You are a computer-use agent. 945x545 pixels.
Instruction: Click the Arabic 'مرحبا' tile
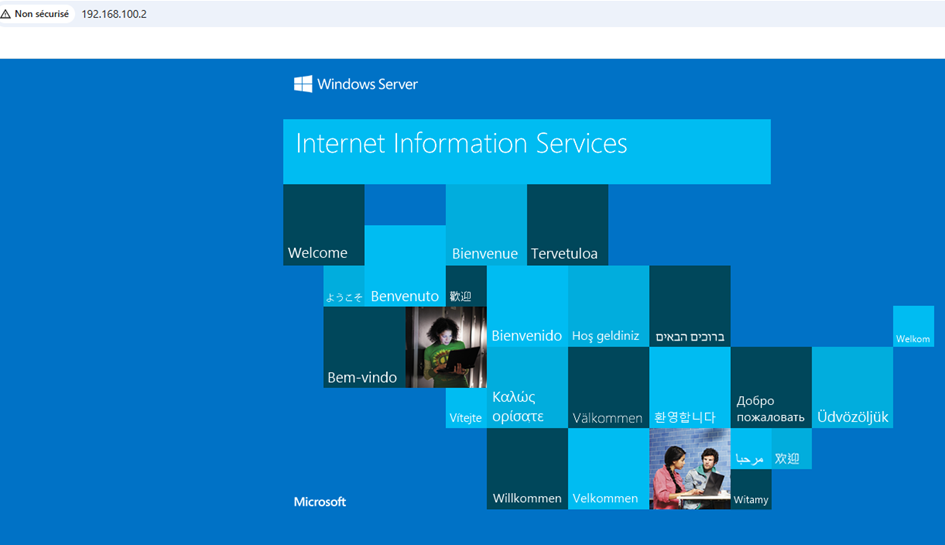[751, 449]
